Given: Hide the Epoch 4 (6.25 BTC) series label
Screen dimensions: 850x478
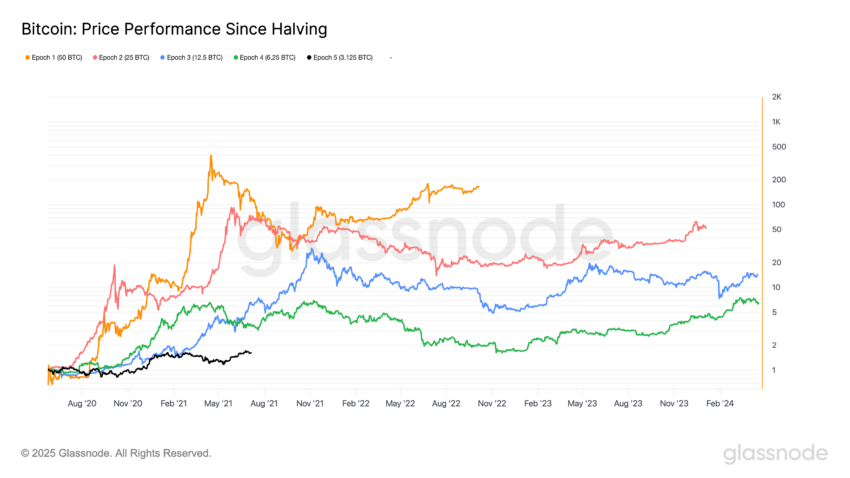Looking at the screenshot, I should click(x=268, y=58).
